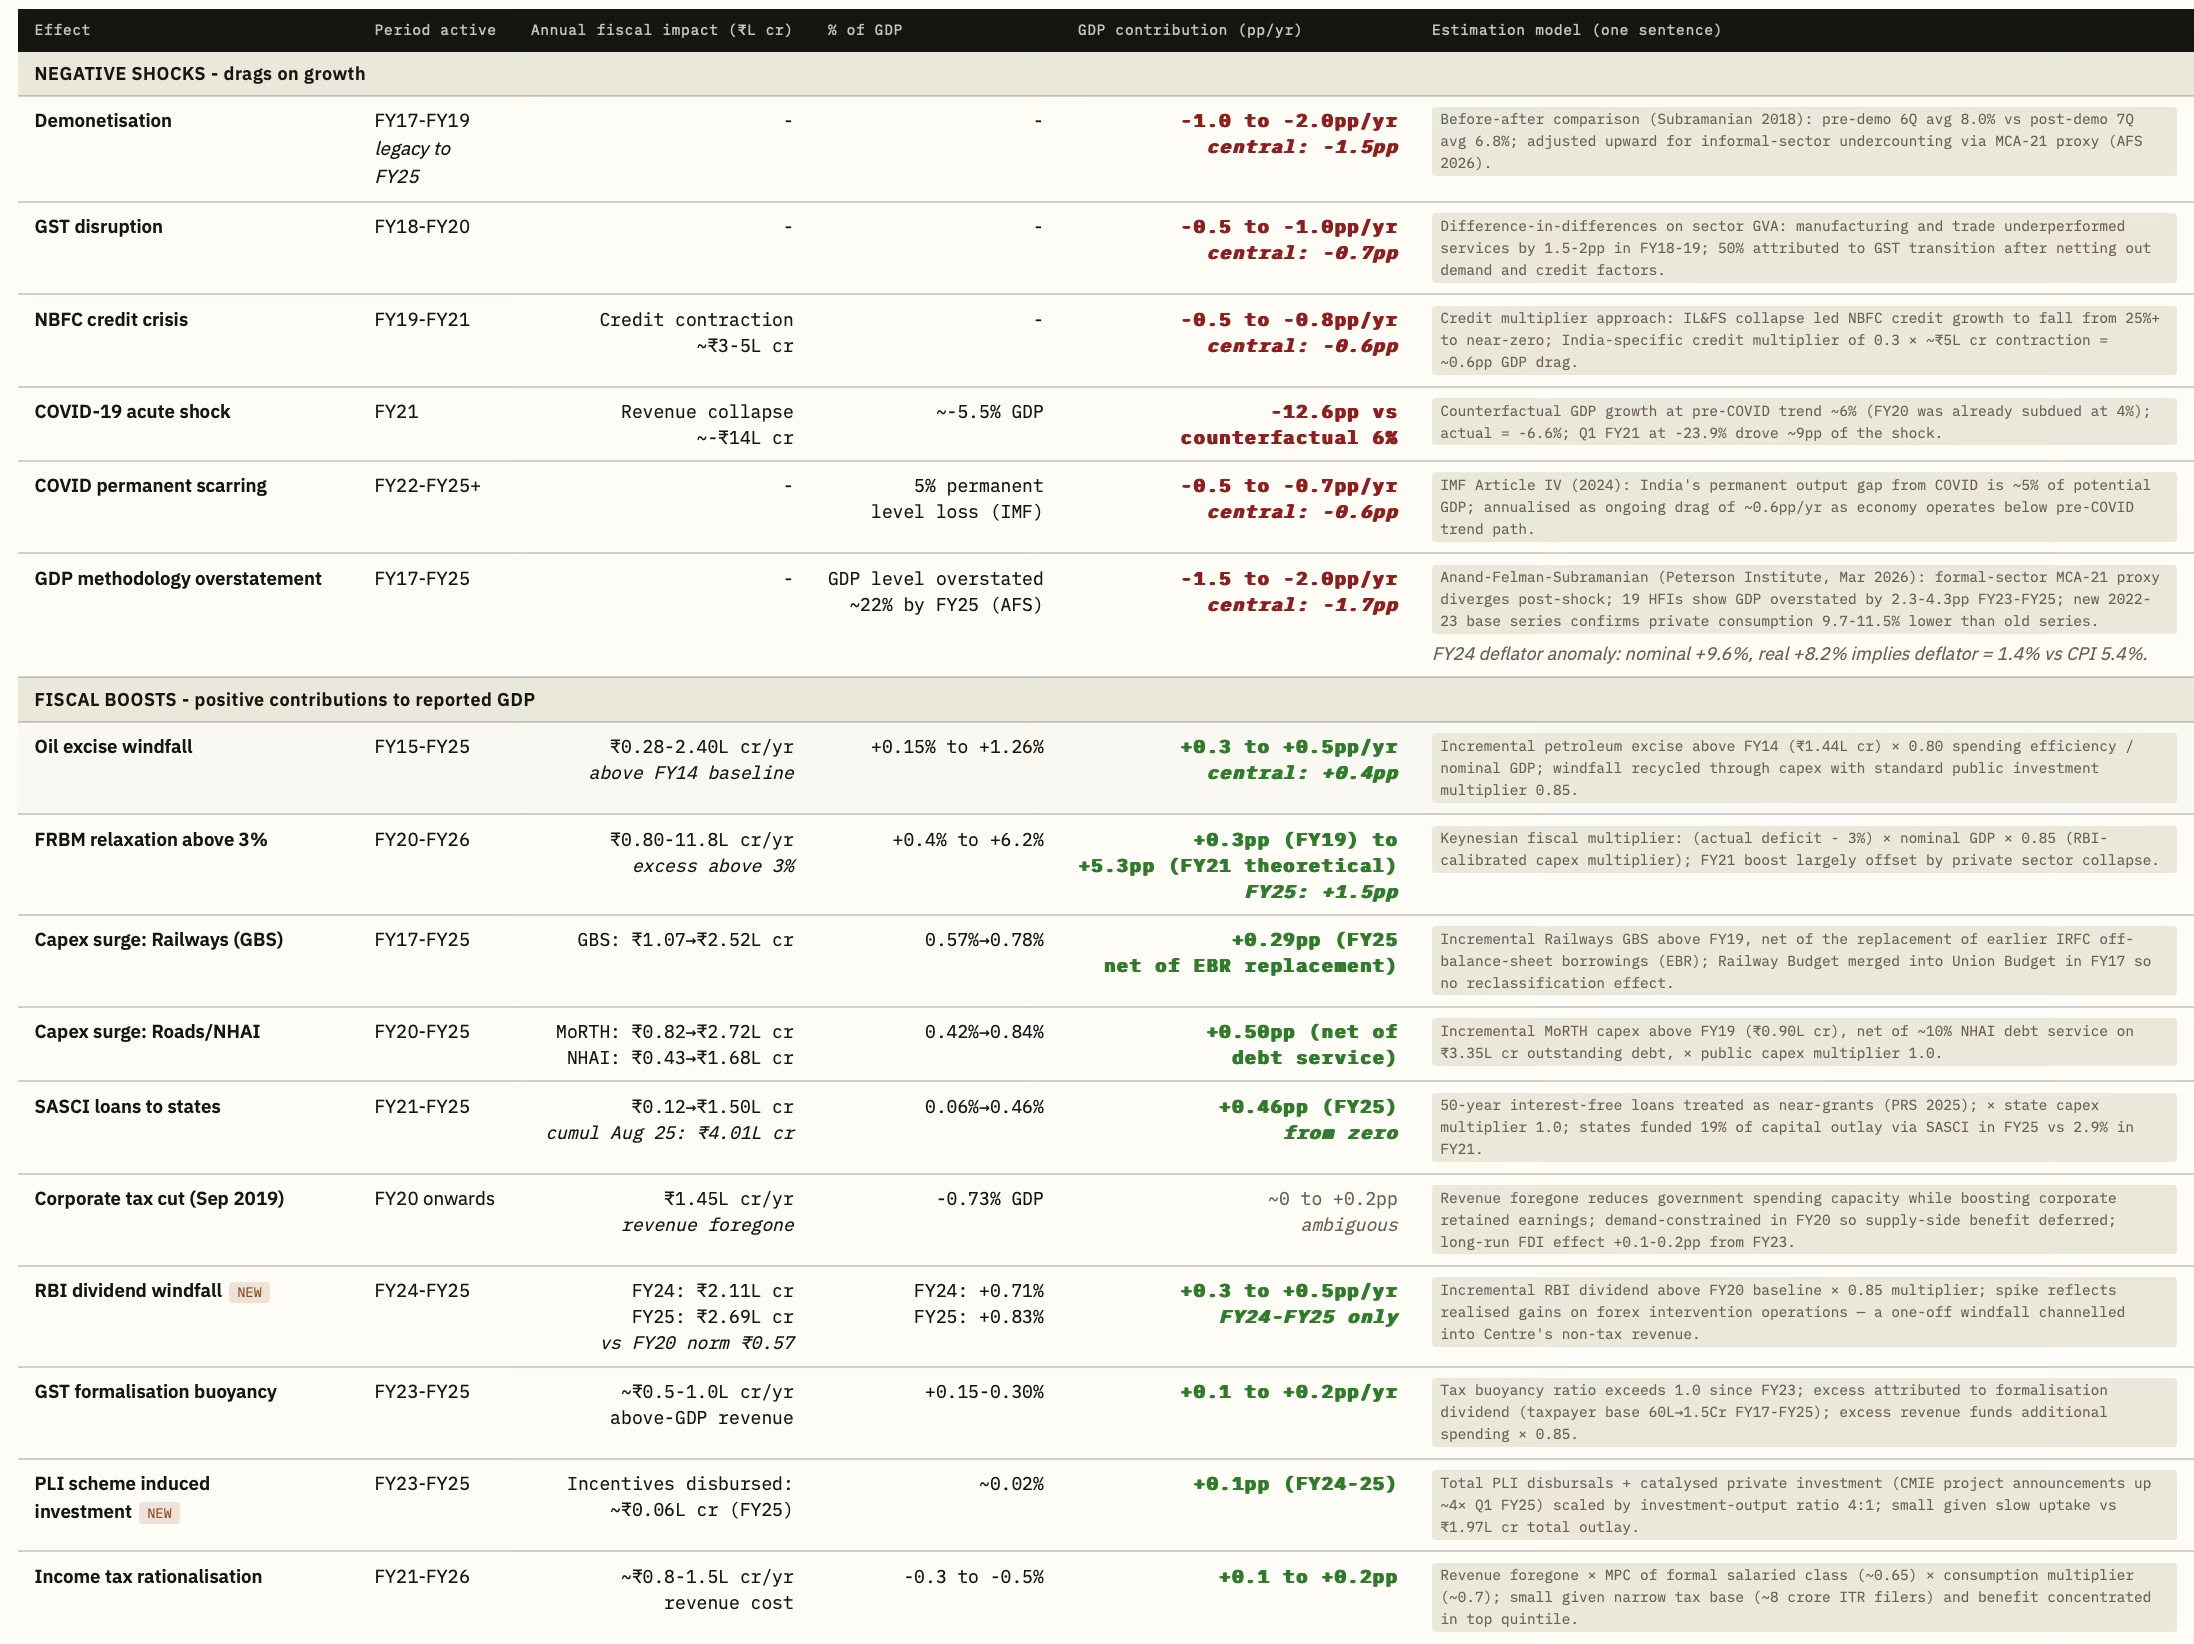The height and width of the screenshot is (1644, 2194).
Task: Select the NEGATIVE SHOCKS section heading
Action: [x=200, y=74]
